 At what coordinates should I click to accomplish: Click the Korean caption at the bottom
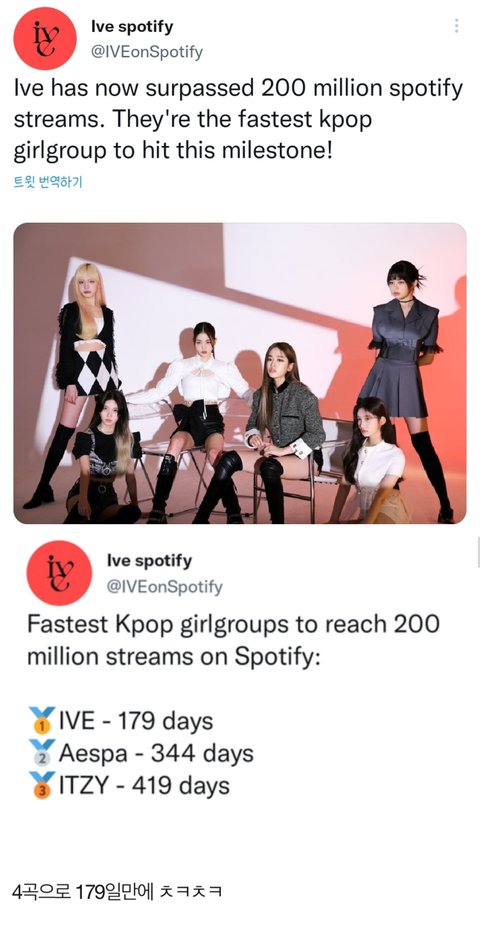[x=117, y=892]
